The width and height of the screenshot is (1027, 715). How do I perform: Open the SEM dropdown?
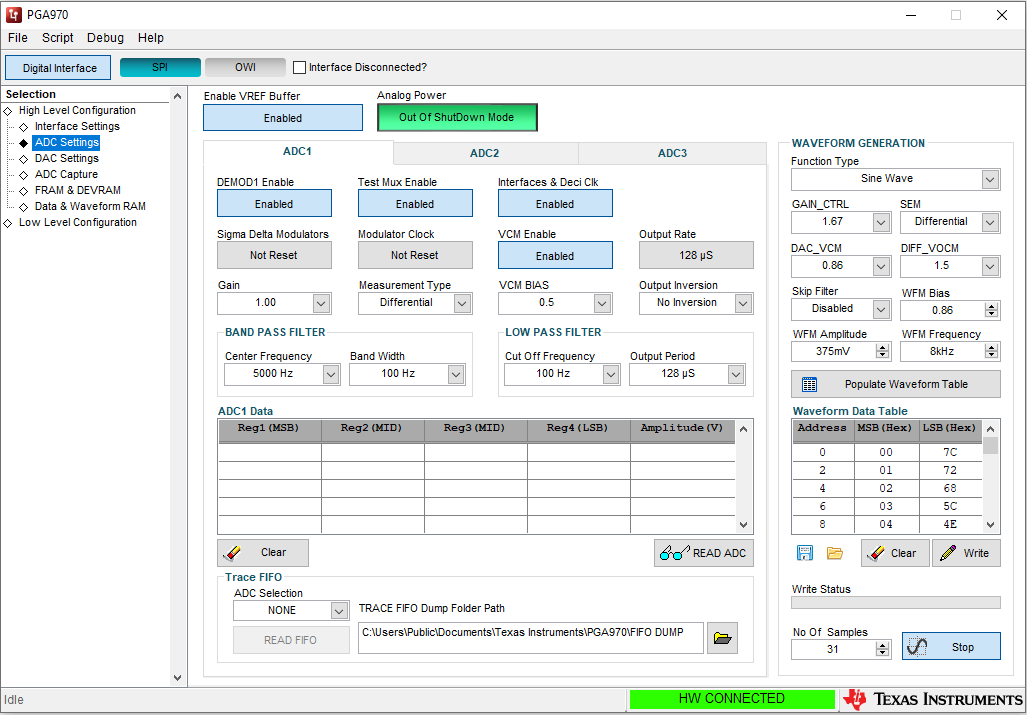click(x=990, y=222)
